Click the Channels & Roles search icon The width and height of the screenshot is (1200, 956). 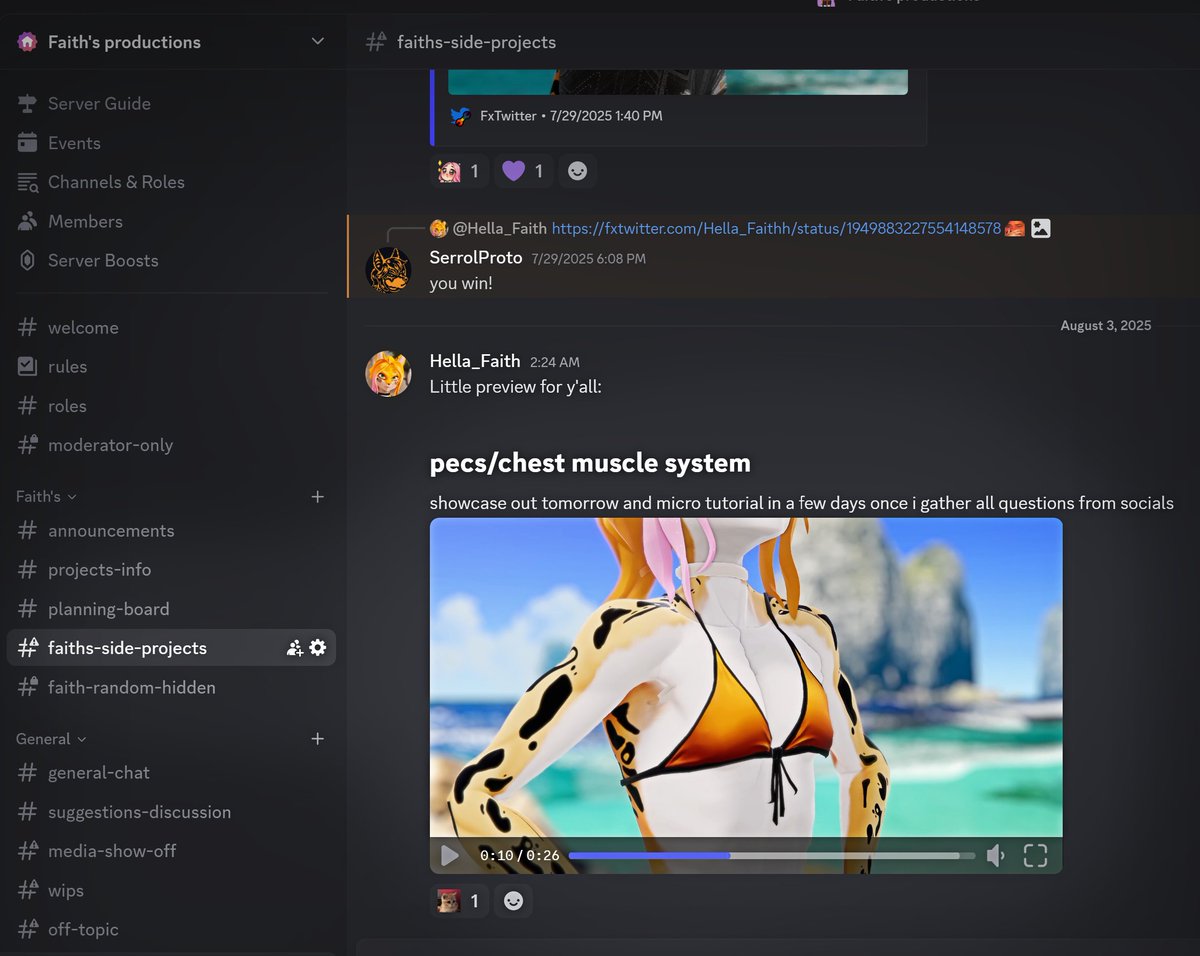tap(28, 182)
